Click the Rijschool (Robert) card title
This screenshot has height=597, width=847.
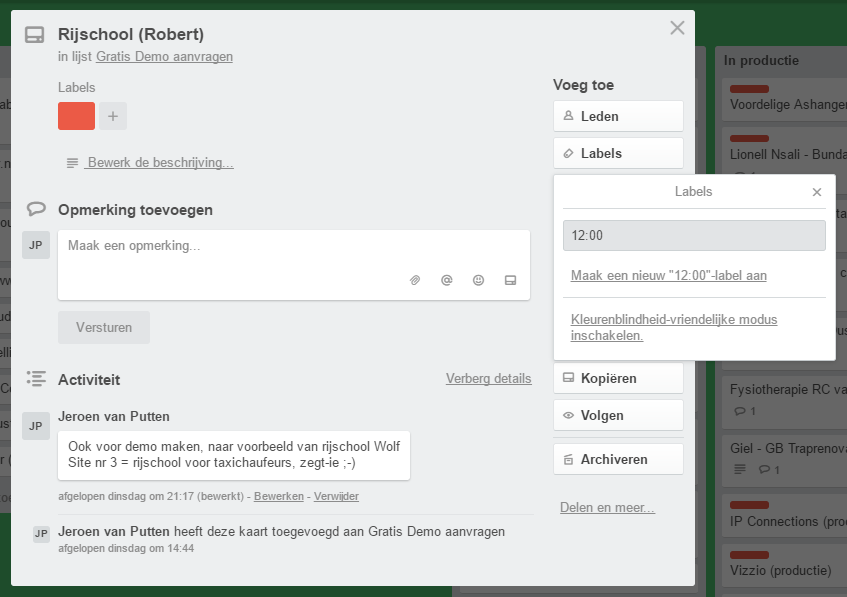[x=131, y=34]
